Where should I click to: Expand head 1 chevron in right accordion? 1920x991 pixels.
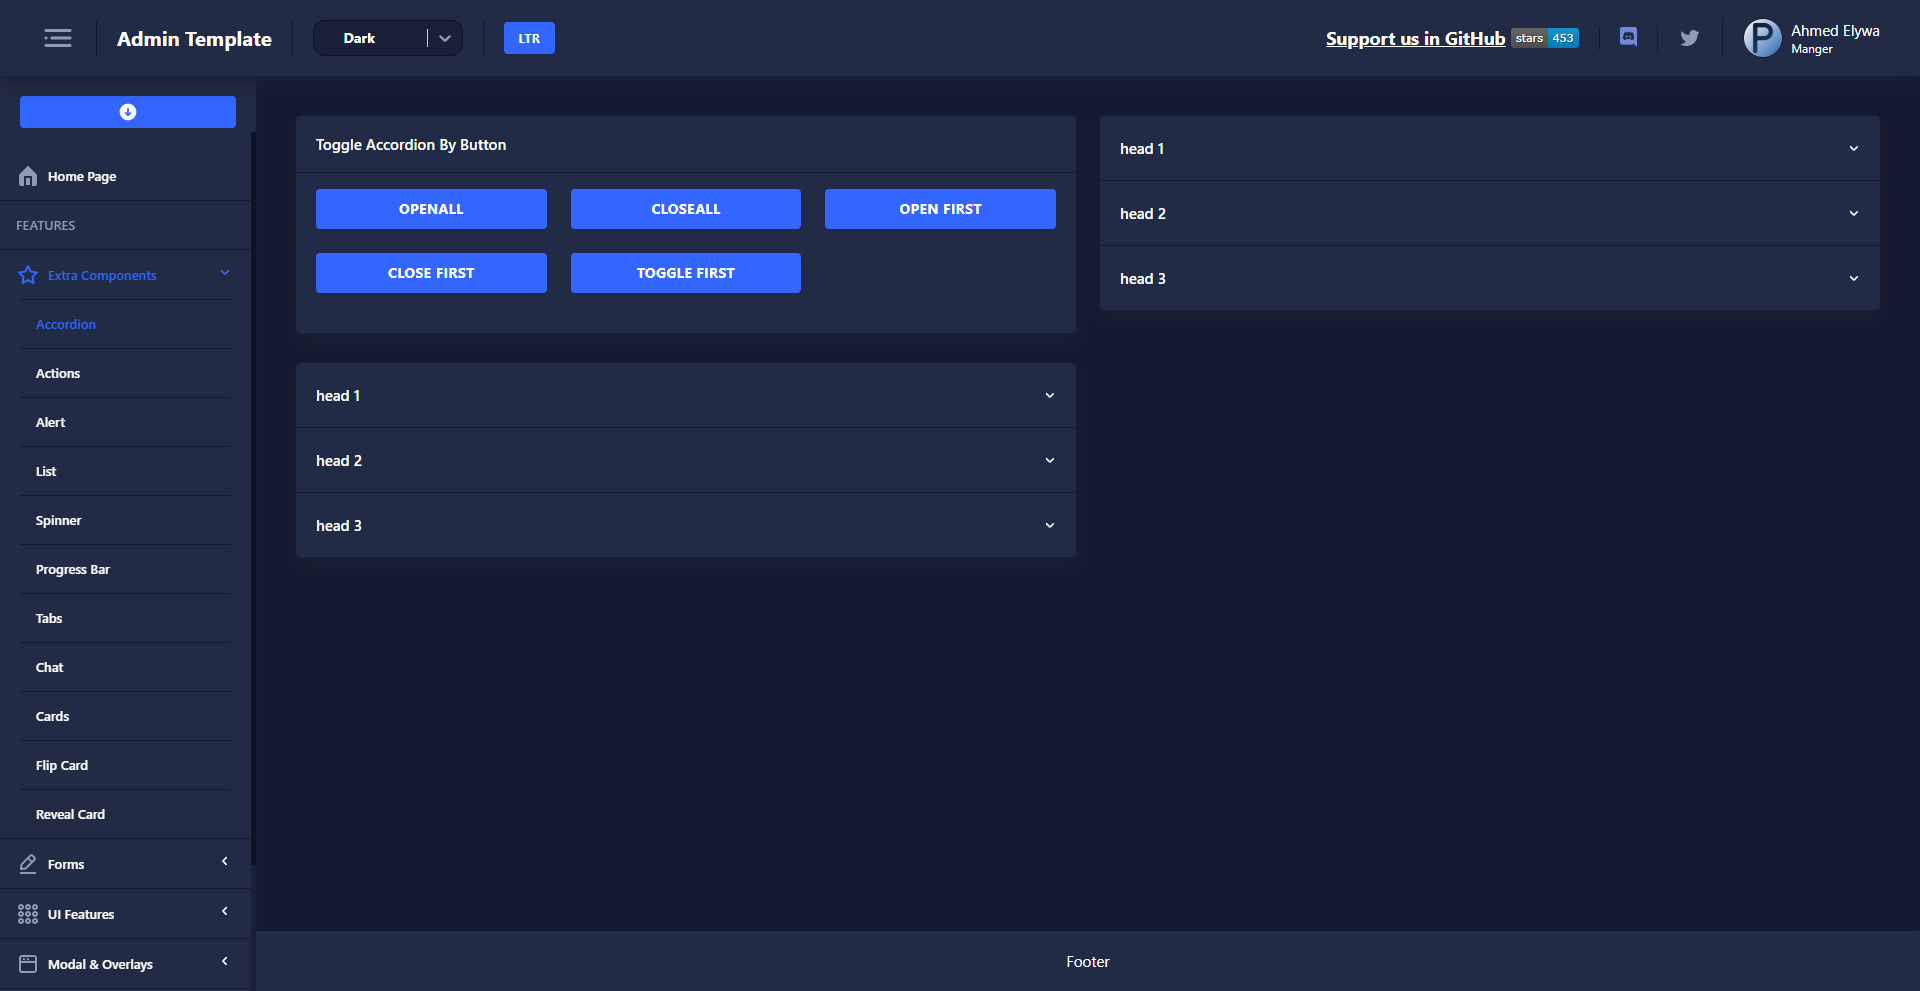pos(1854,148)
